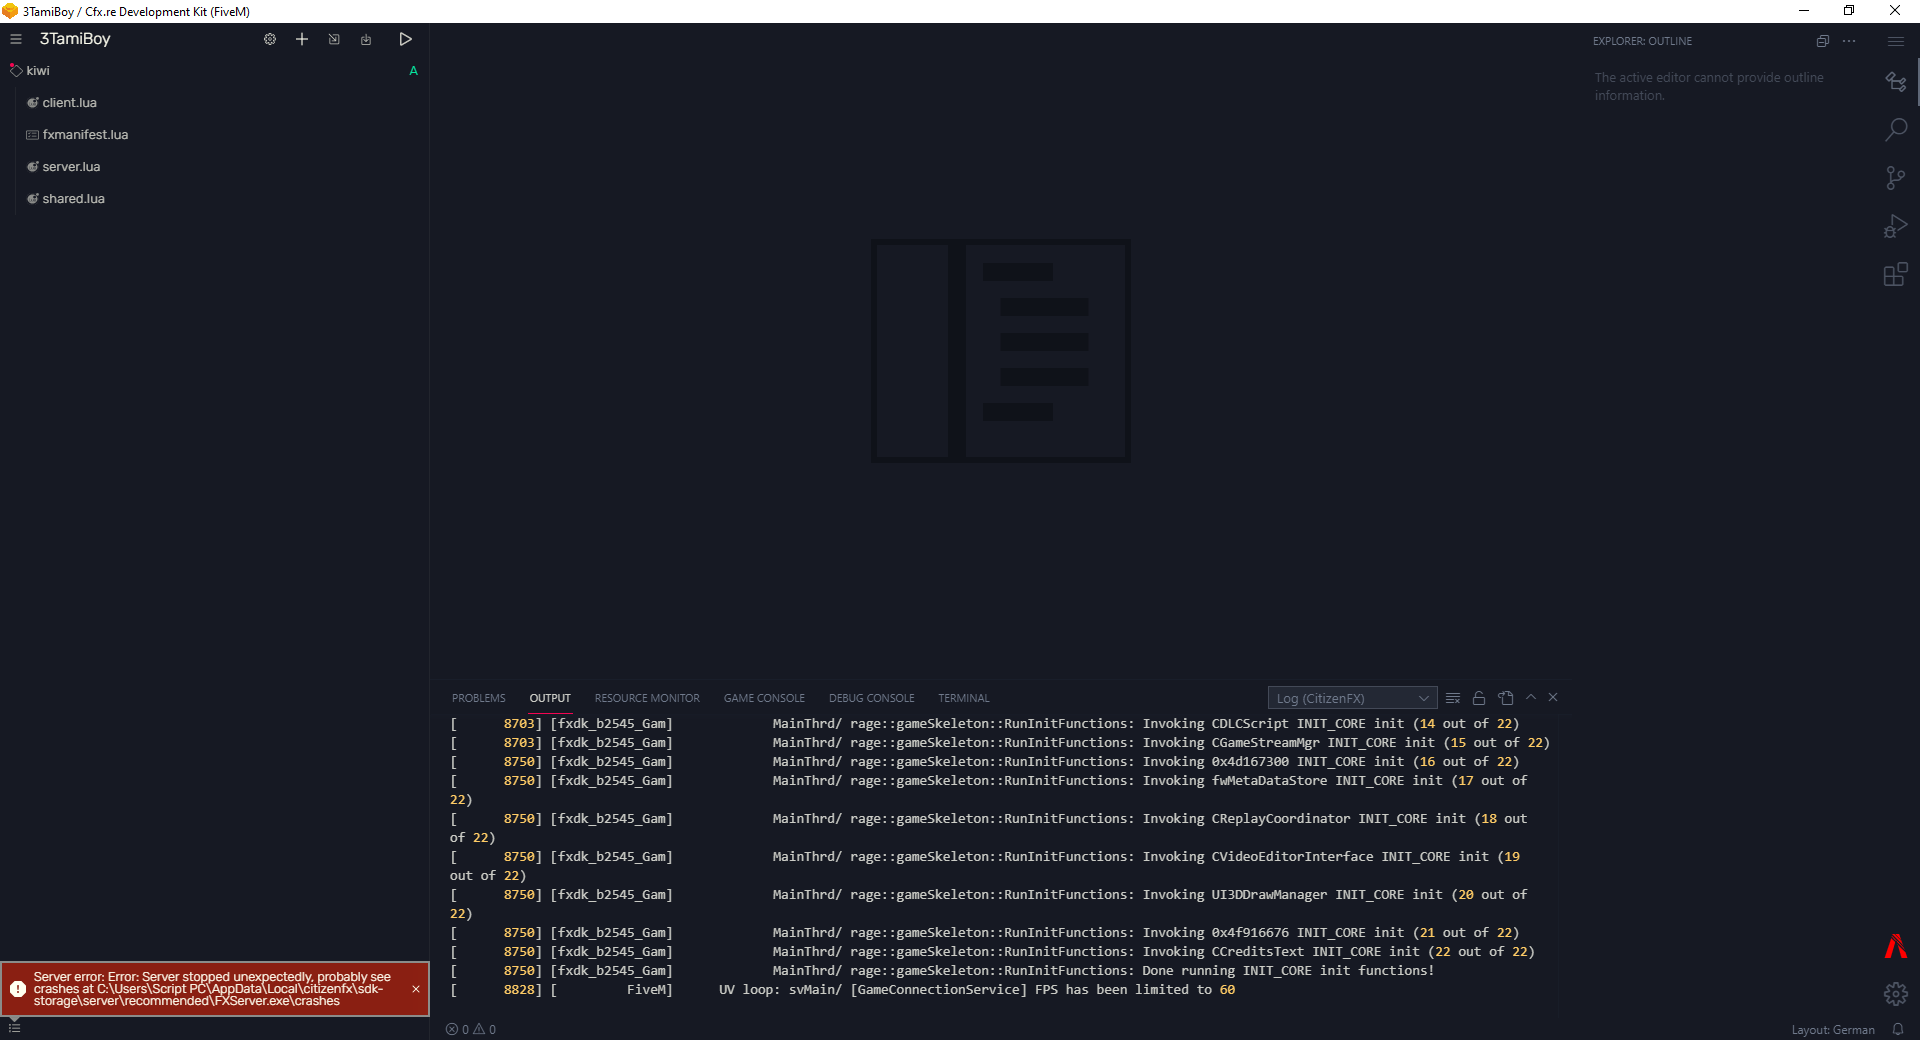The image size is (1920, 1040).
Task: Start the server with the play icon
Action: tap(405, 39)
